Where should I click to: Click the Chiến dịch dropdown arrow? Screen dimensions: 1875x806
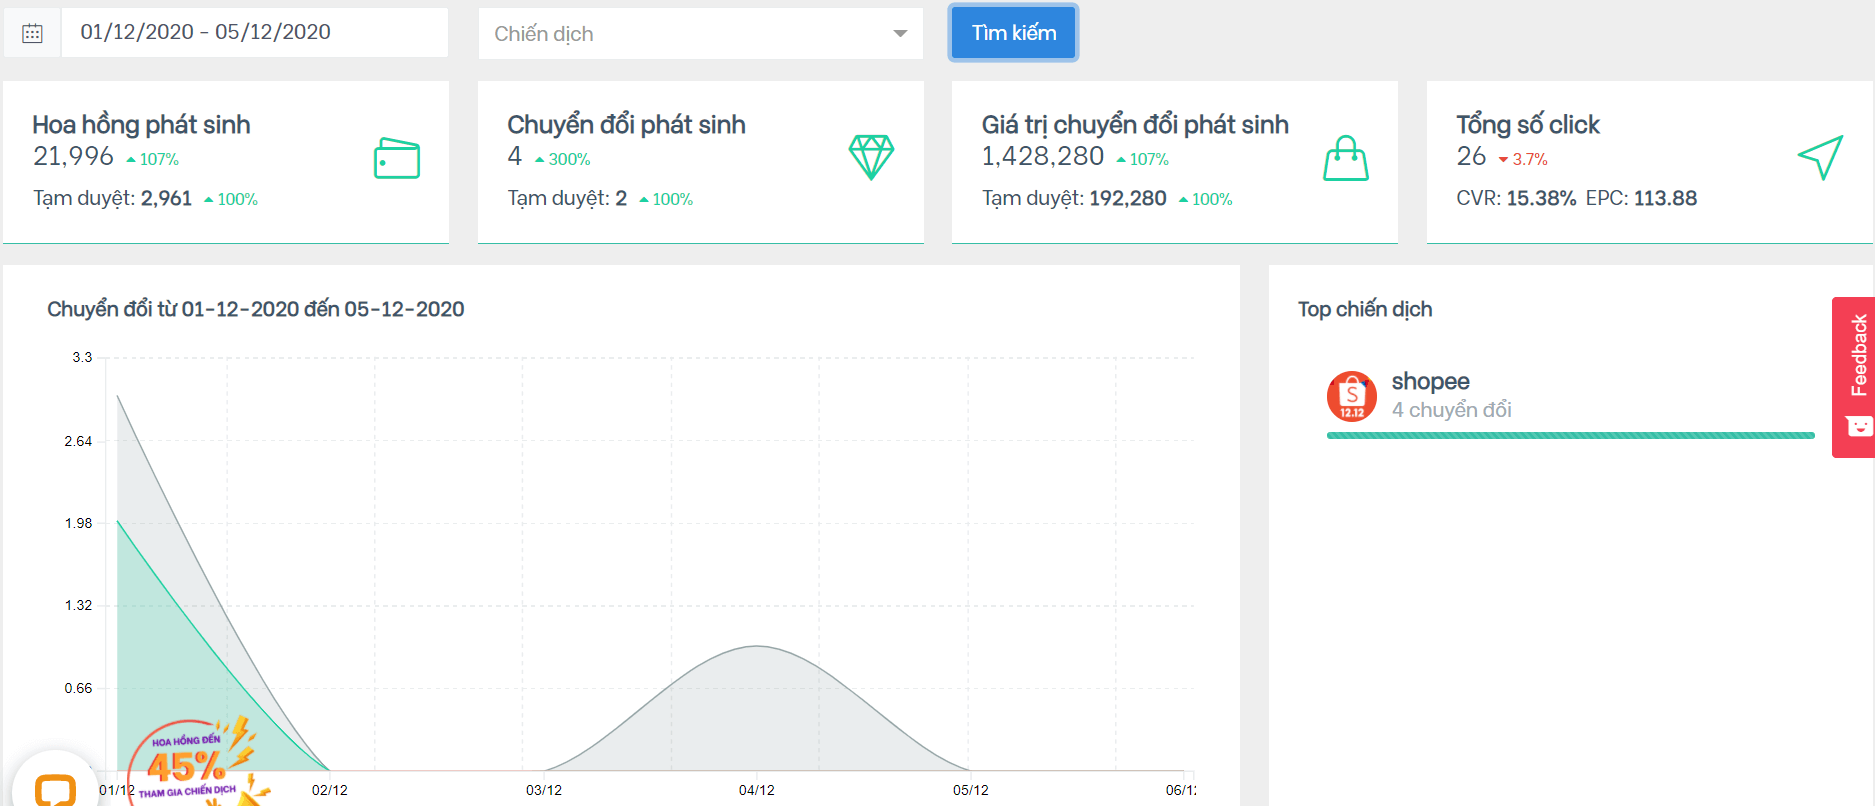point(900,34)
